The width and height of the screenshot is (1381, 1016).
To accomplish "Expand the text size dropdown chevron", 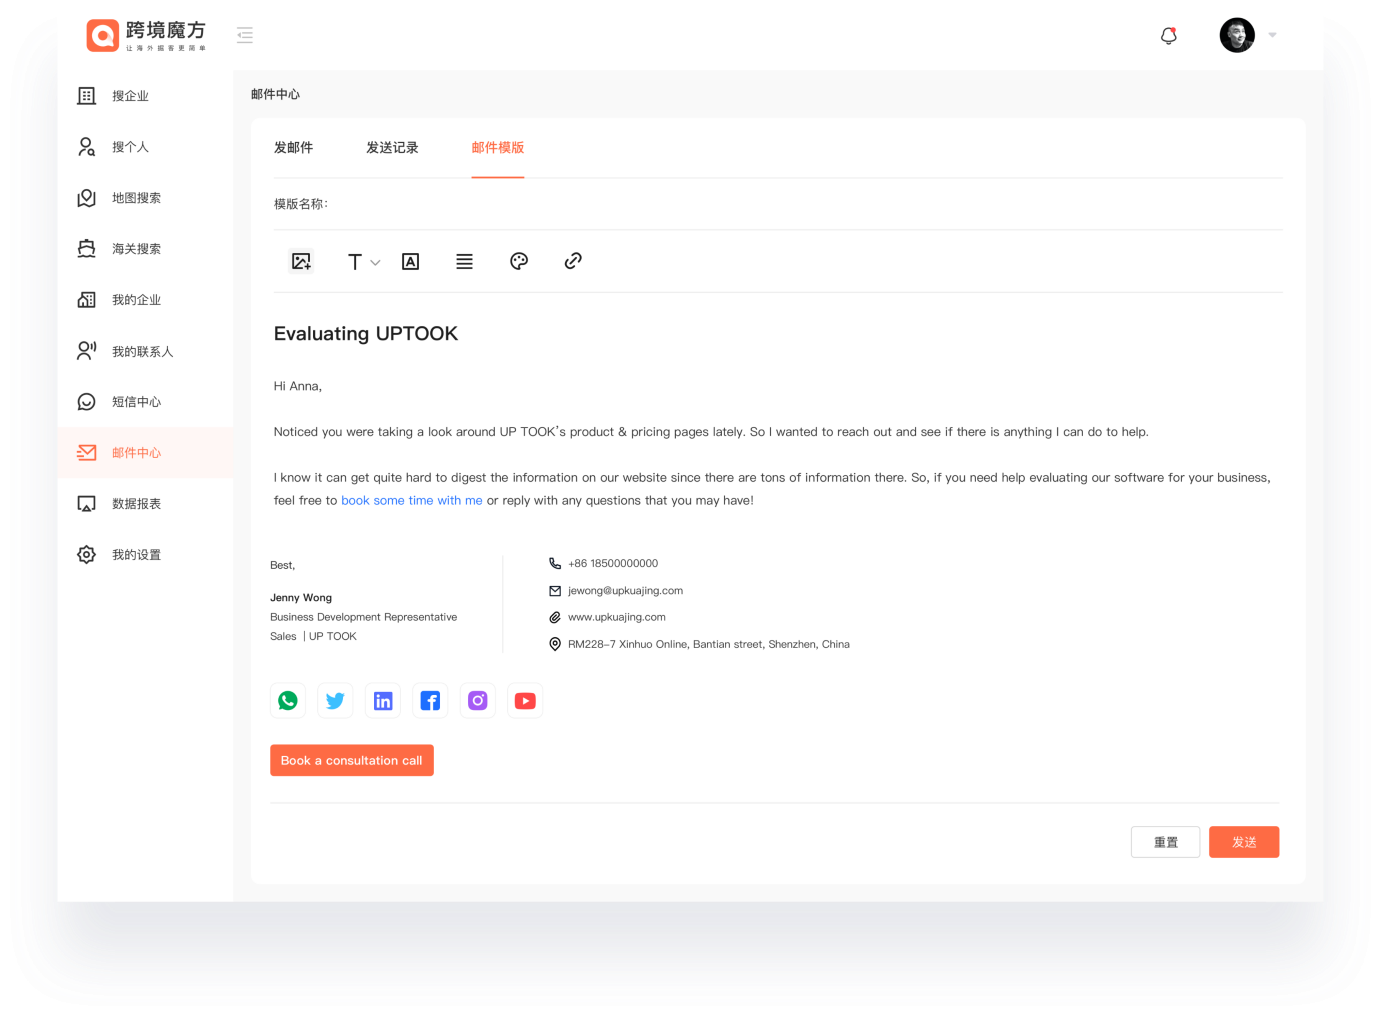I will tap(375, 263).
